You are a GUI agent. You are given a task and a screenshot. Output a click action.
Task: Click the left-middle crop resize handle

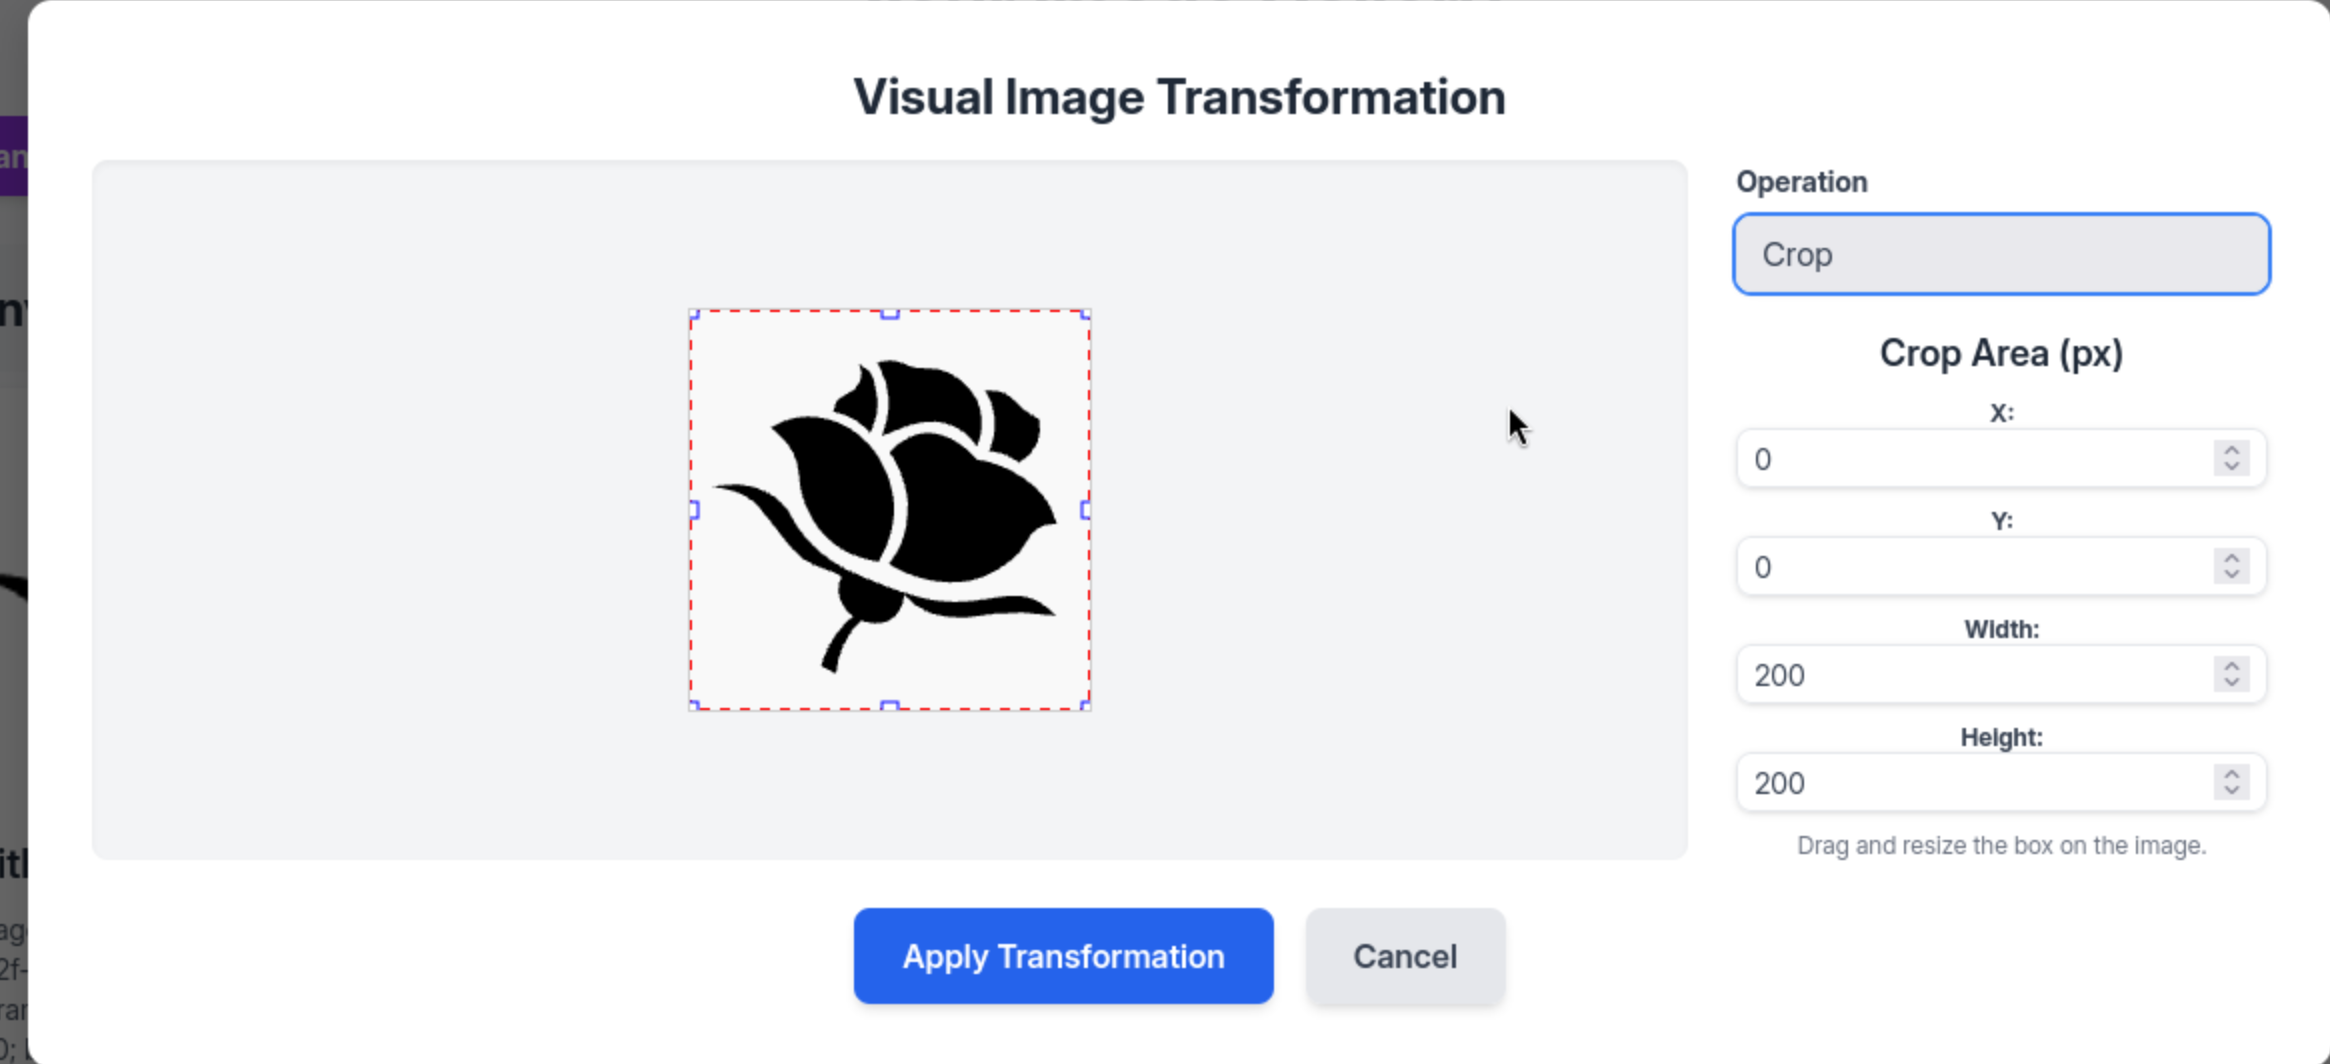694,510
